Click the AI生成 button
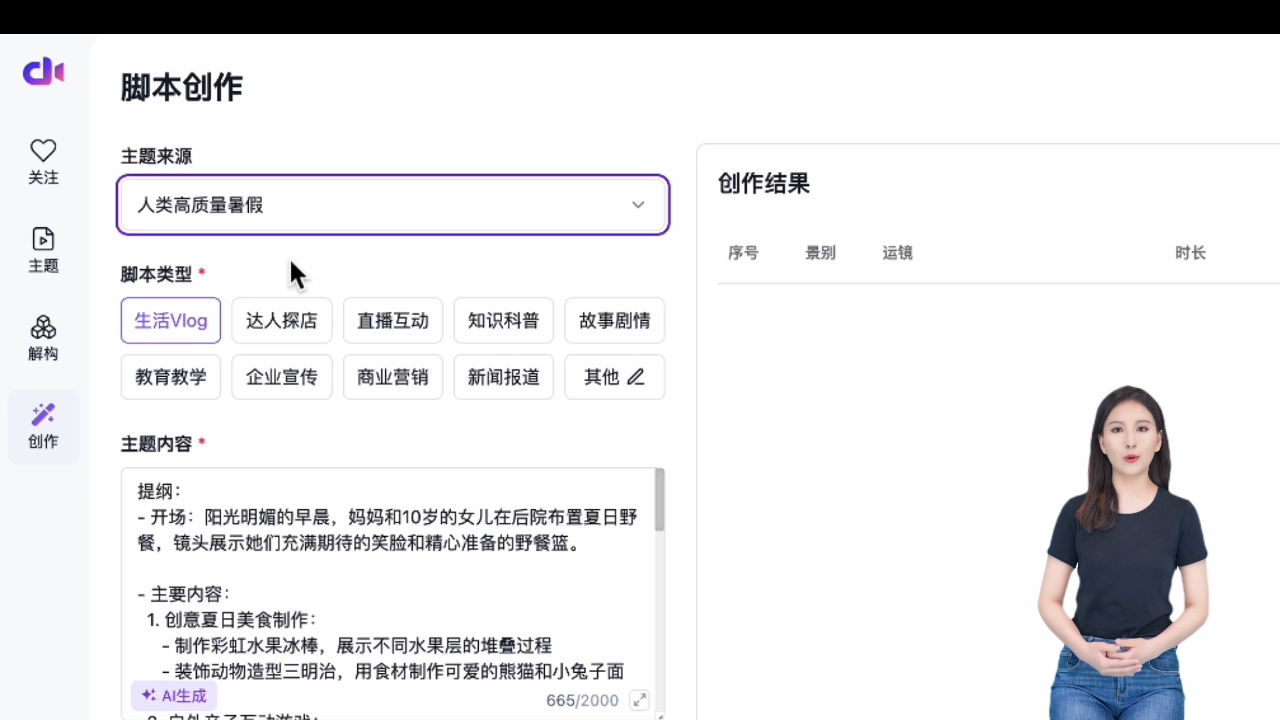The width and height of the screenshot is (1280, 720). pos(174,696)
